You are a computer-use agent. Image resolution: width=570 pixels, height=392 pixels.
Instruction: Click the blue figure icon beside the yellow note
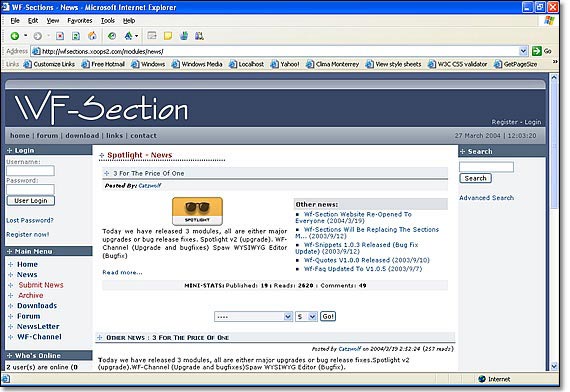(x=184, y=36)
